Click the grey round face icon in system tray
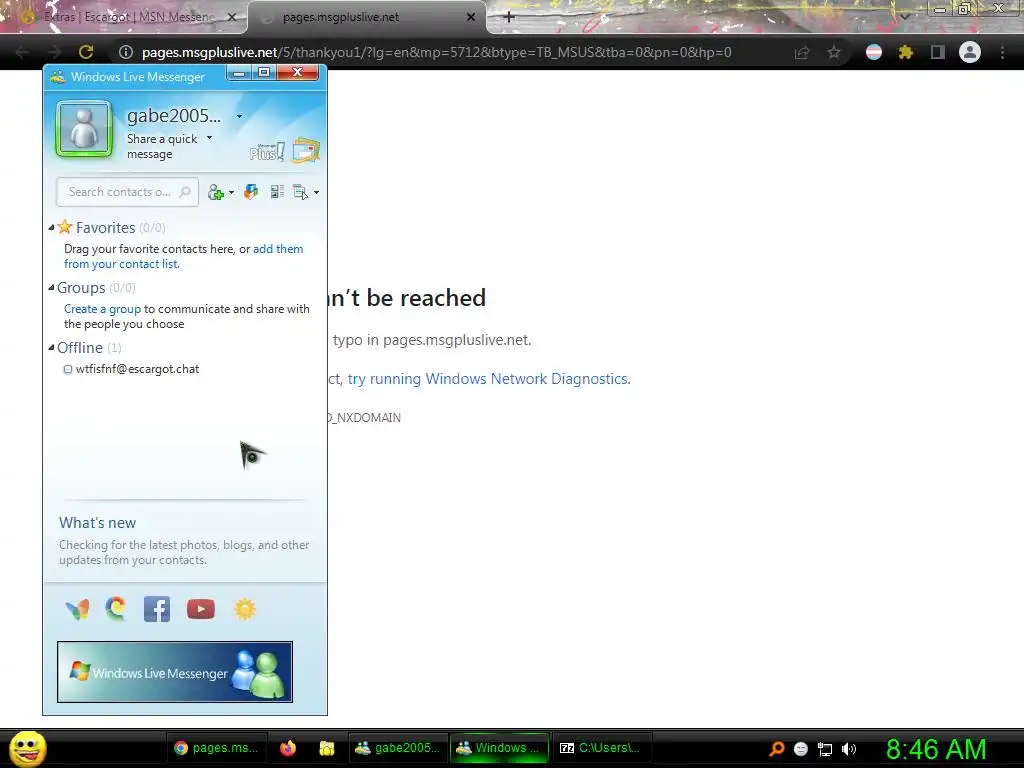The width and height of the screenshot is (1024, 768). click(801, 749)
